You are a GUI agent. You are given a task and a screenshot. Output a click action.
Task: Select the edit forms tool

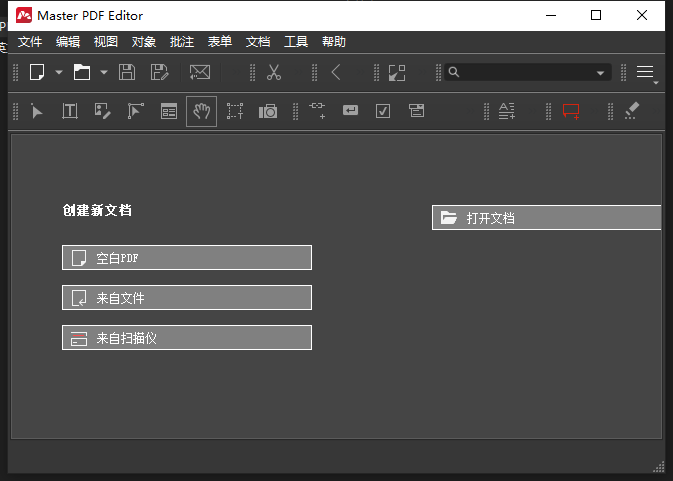click(169, 111)
